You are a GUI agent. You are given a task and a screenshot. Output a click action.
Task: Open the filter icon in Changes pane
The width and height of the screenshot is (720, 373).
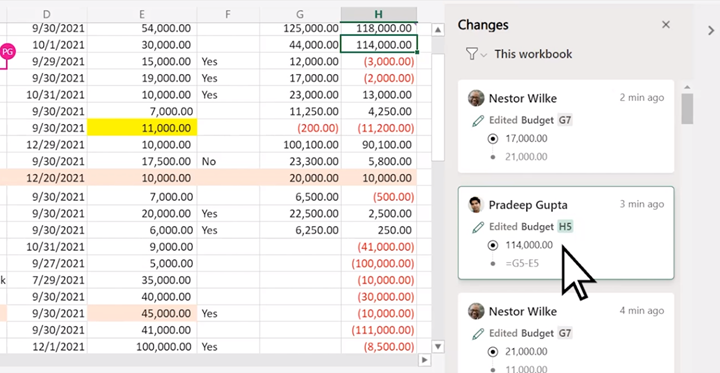(472, 54)
